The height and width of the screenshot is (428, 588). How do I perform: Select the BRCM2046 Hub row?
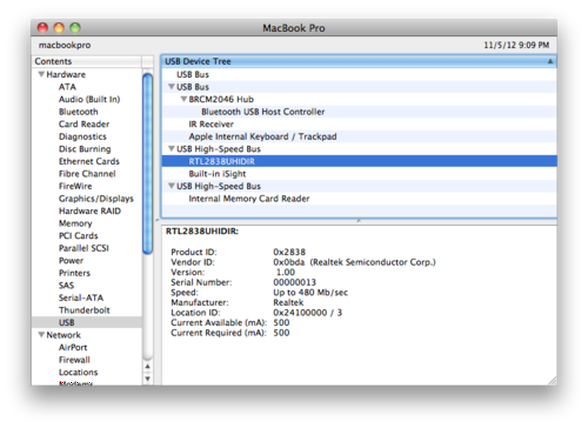(359, 99)
